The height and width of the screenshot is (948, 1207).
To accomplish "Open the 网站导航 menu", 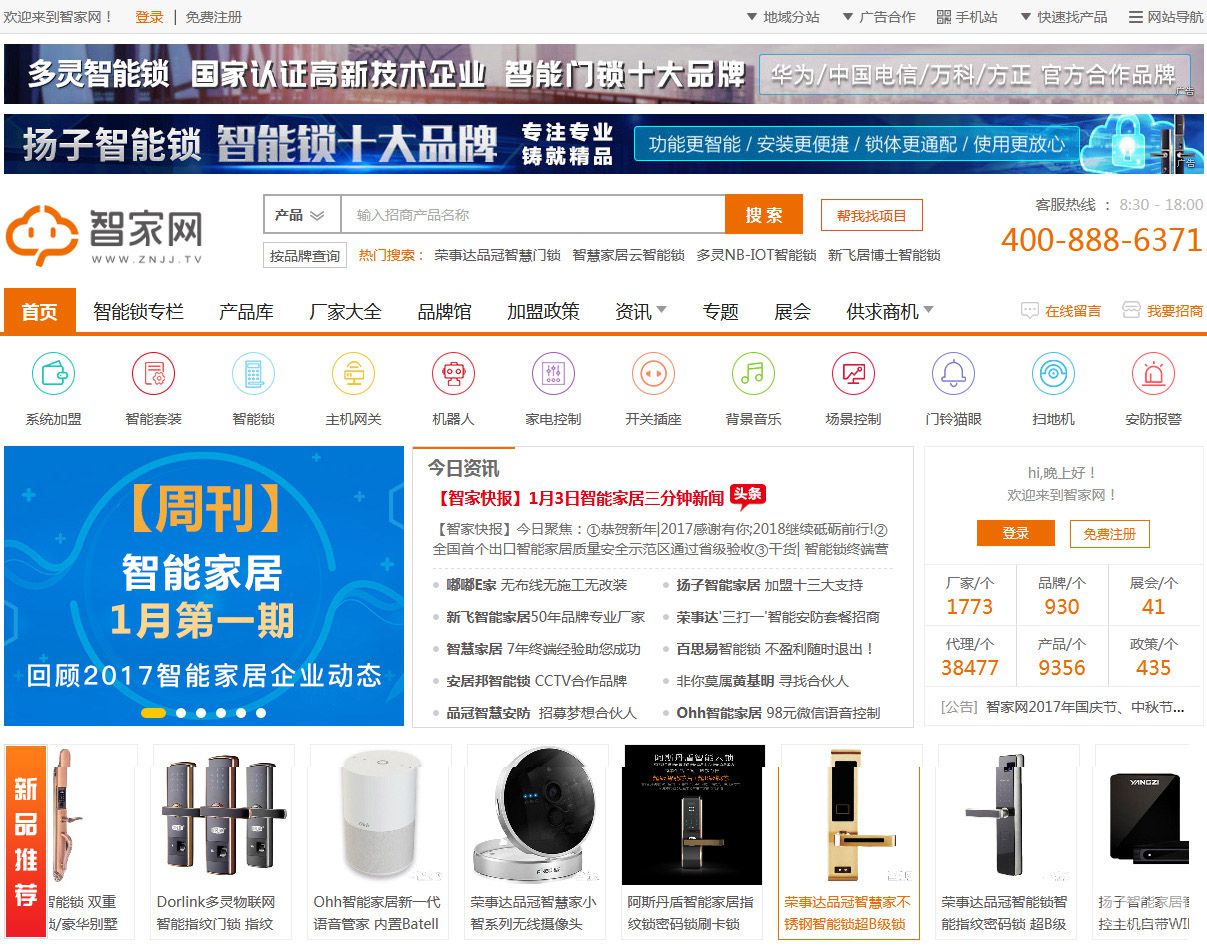I will (1166, 17).
